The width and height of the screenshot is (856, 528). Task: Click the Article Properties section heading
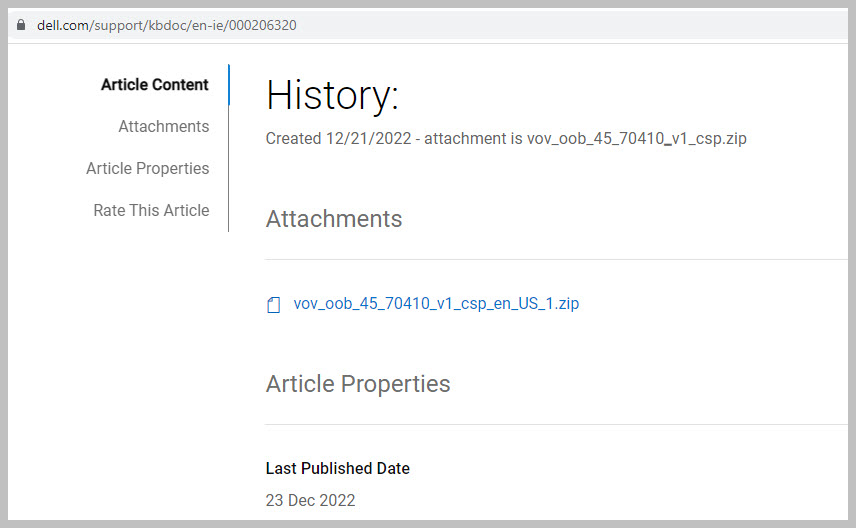[358, 384]
